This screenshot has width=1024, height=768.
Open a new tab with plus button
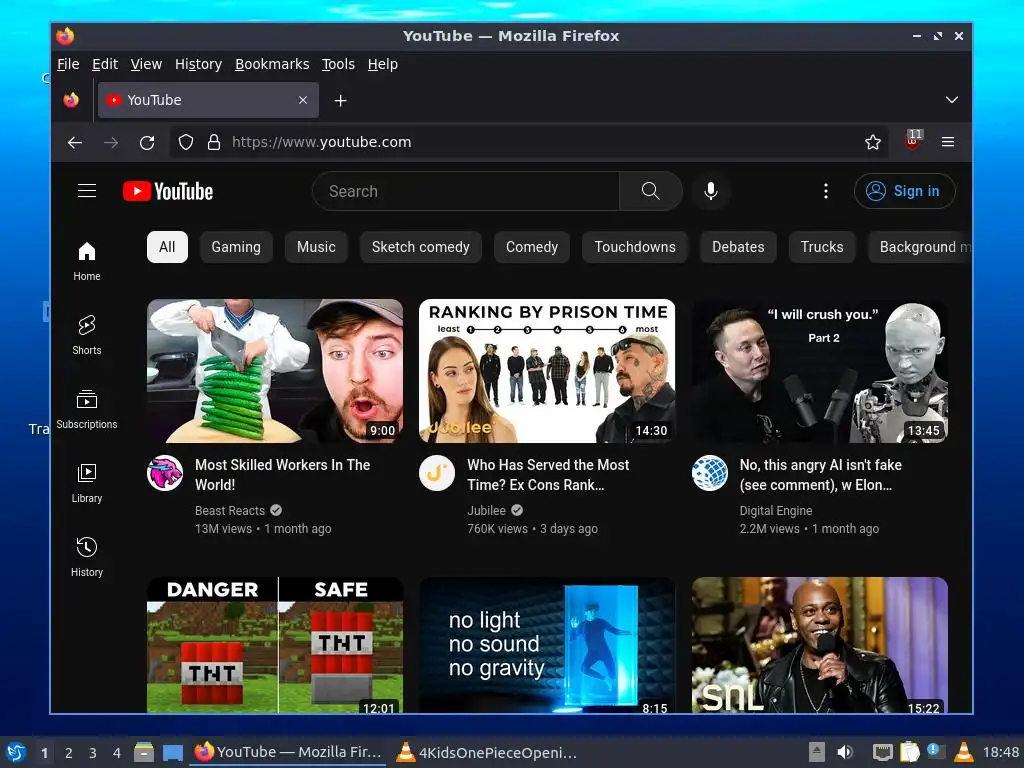[340, 101]
